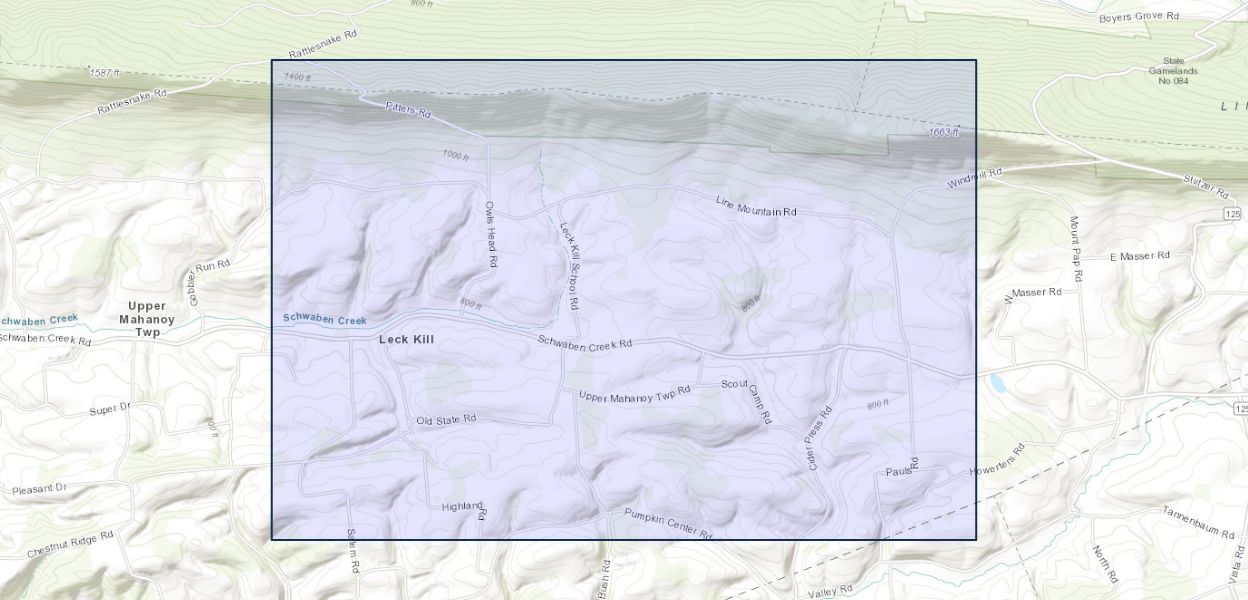Select the State Gamelands No 084 label
1248x600 pixels.
1173,71
